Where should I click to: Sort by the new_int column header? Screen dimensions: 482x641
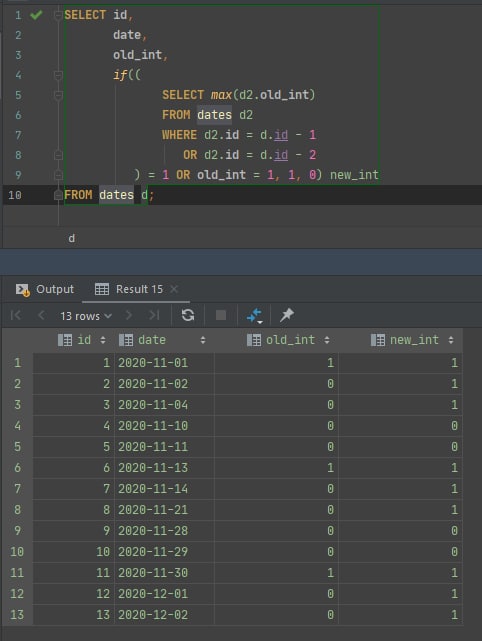point(413,340)
